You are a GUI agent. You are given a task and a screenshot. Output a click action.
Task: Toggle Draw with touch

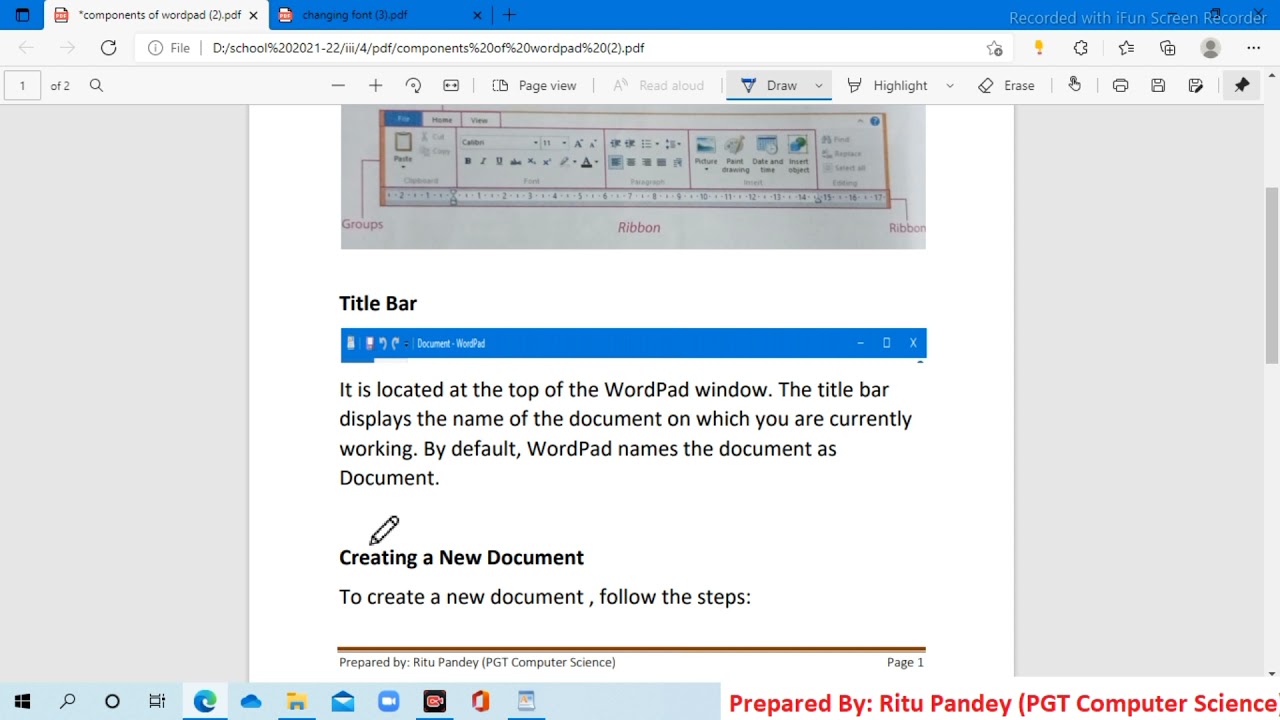pyautogui.click(x=1074, y=85)
